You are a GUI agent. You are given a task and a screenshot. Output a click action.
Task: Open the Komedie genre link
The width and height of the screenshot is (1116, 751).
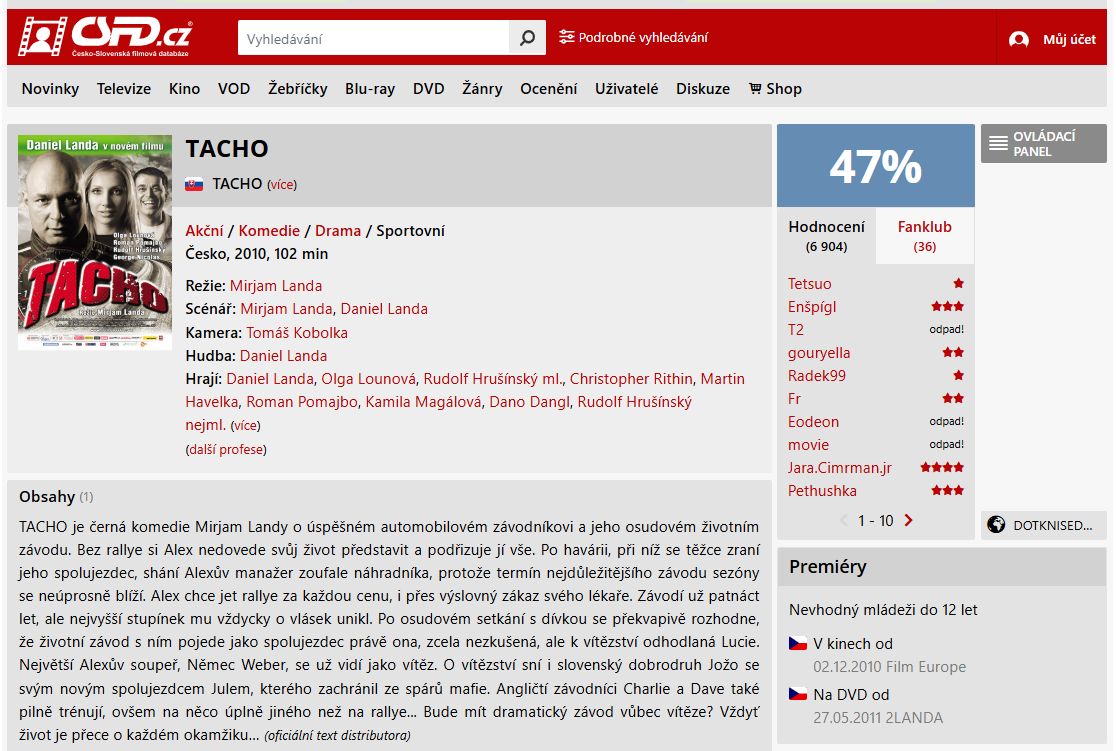coord(269,231)
